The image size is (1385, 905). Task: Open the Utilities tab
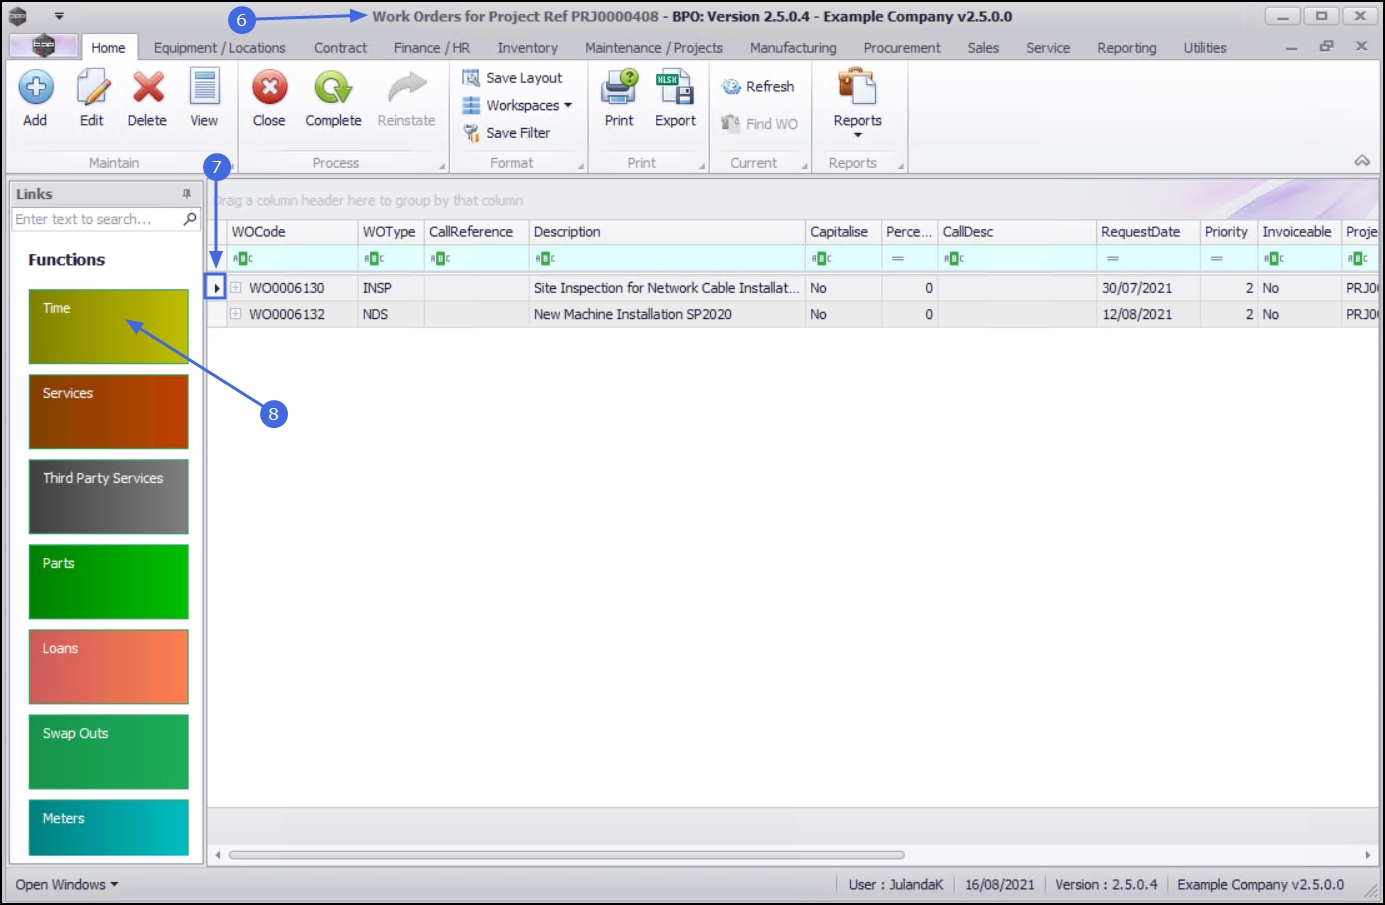[x=1205, y=48]
